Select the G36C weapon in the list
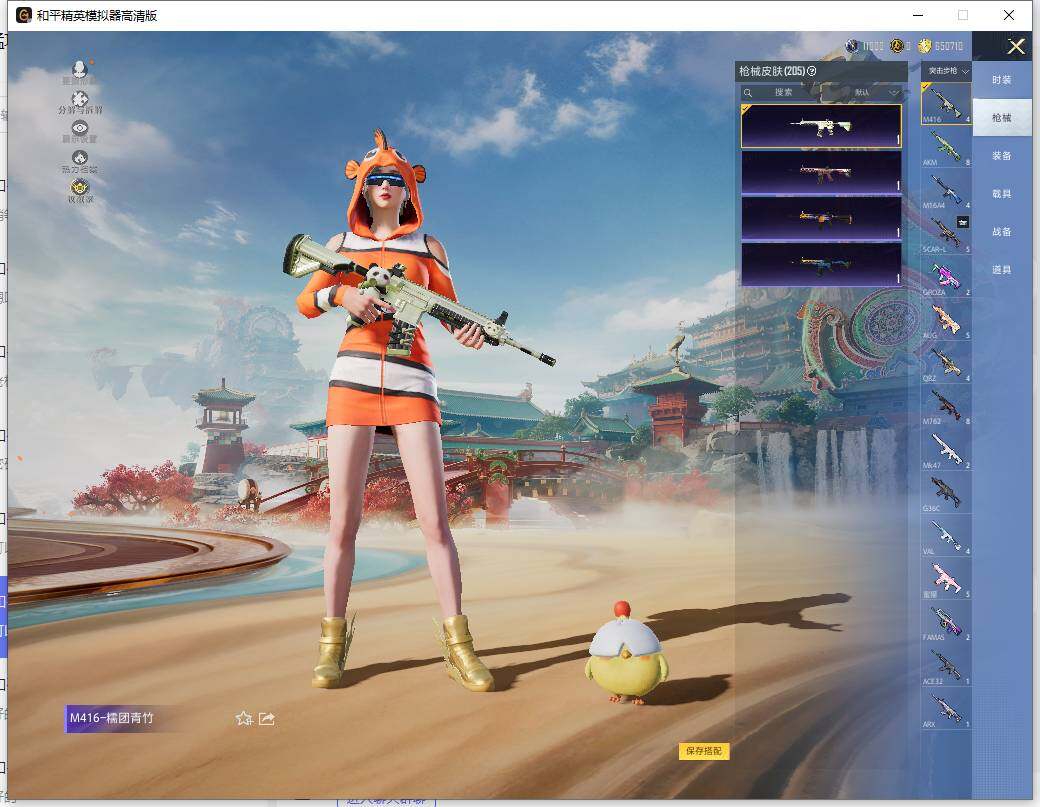The image size is (1040, 807). 946,492
